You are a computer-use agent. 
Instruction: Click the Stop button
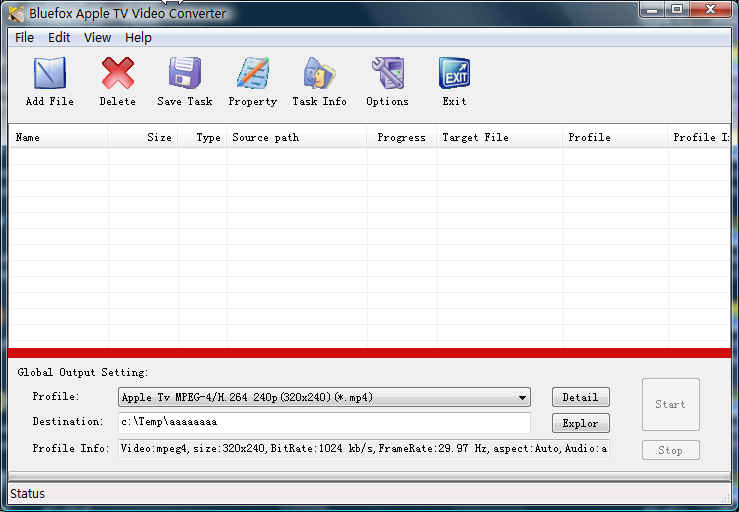pos(671,451)
